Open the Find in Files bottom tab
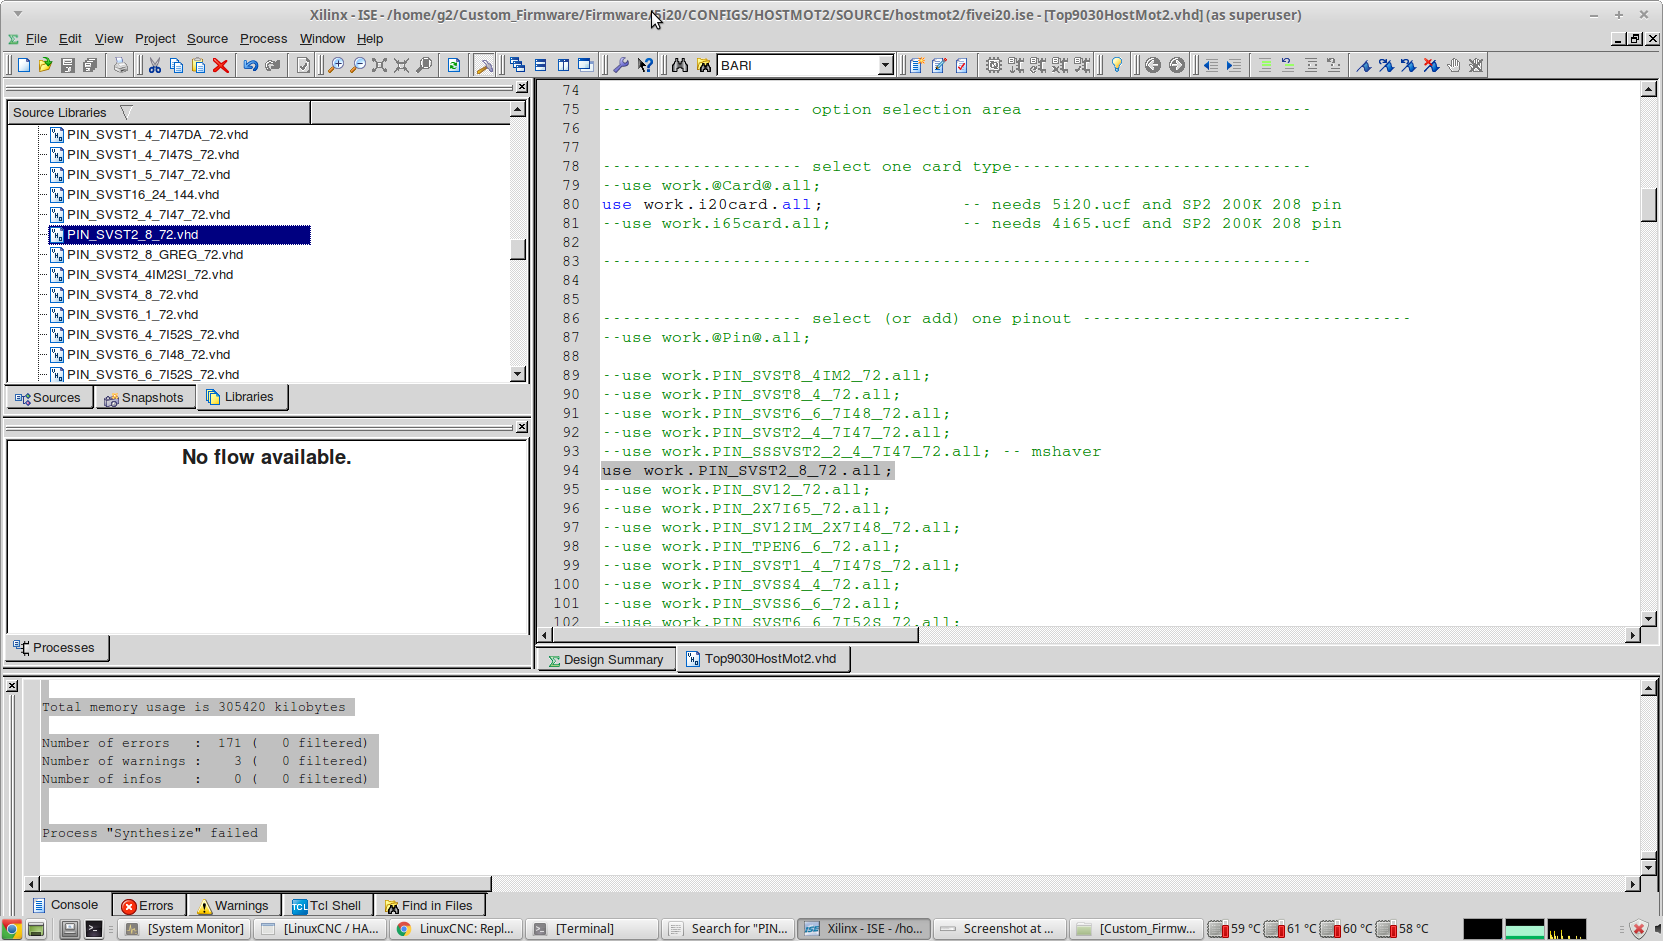The width and height of the screenshot is (1663, 941). pyautogui.click(x=429, y=905)
